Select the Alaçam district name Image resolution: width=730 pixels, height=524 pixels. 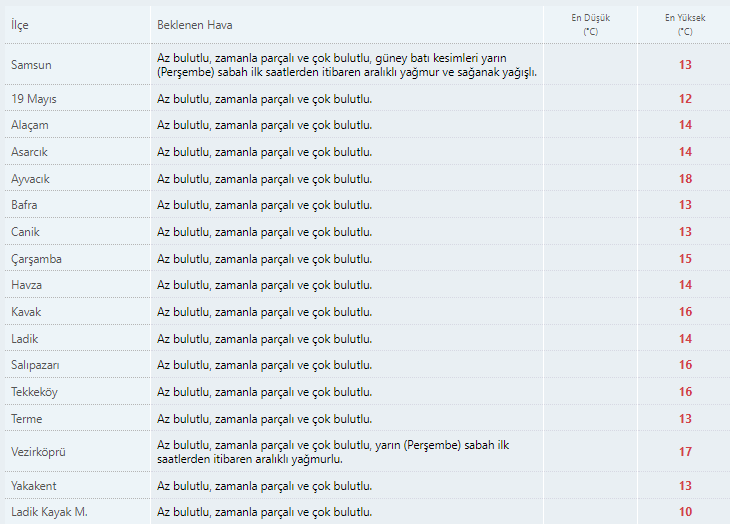(30, 125)
